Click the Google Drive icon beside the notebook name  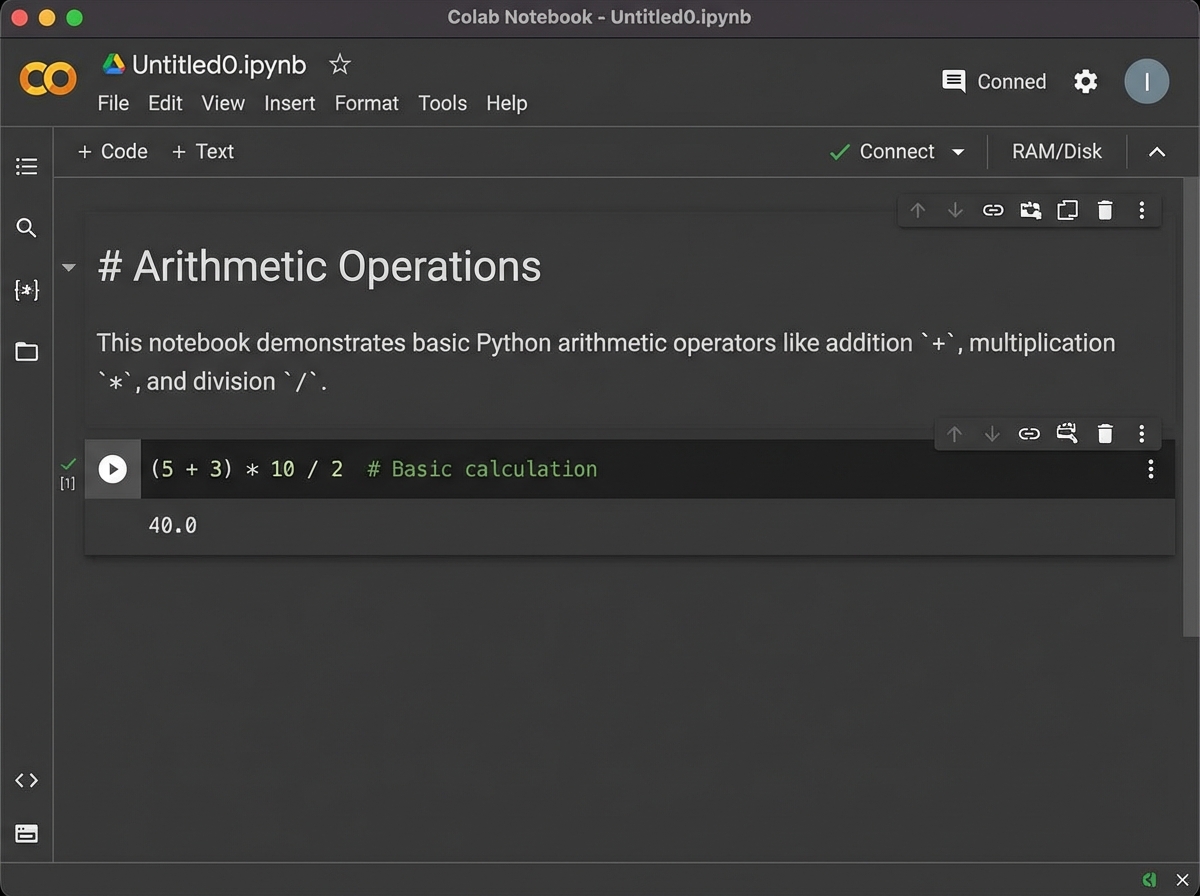[x=113, y=65]
